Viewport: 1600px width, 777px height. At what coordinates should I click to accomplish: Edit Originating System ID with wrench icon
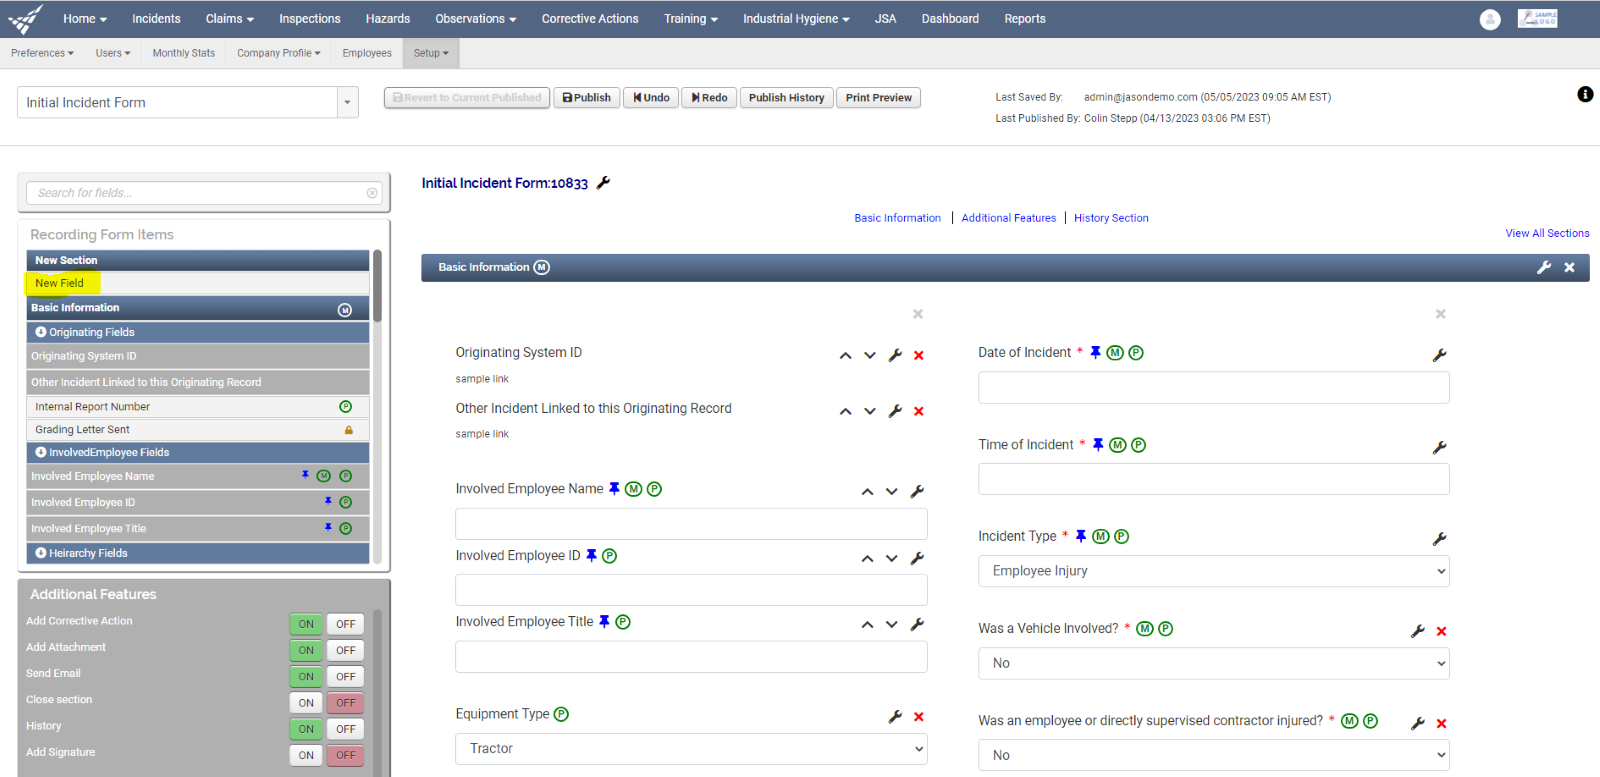click(x=895, y=355)
